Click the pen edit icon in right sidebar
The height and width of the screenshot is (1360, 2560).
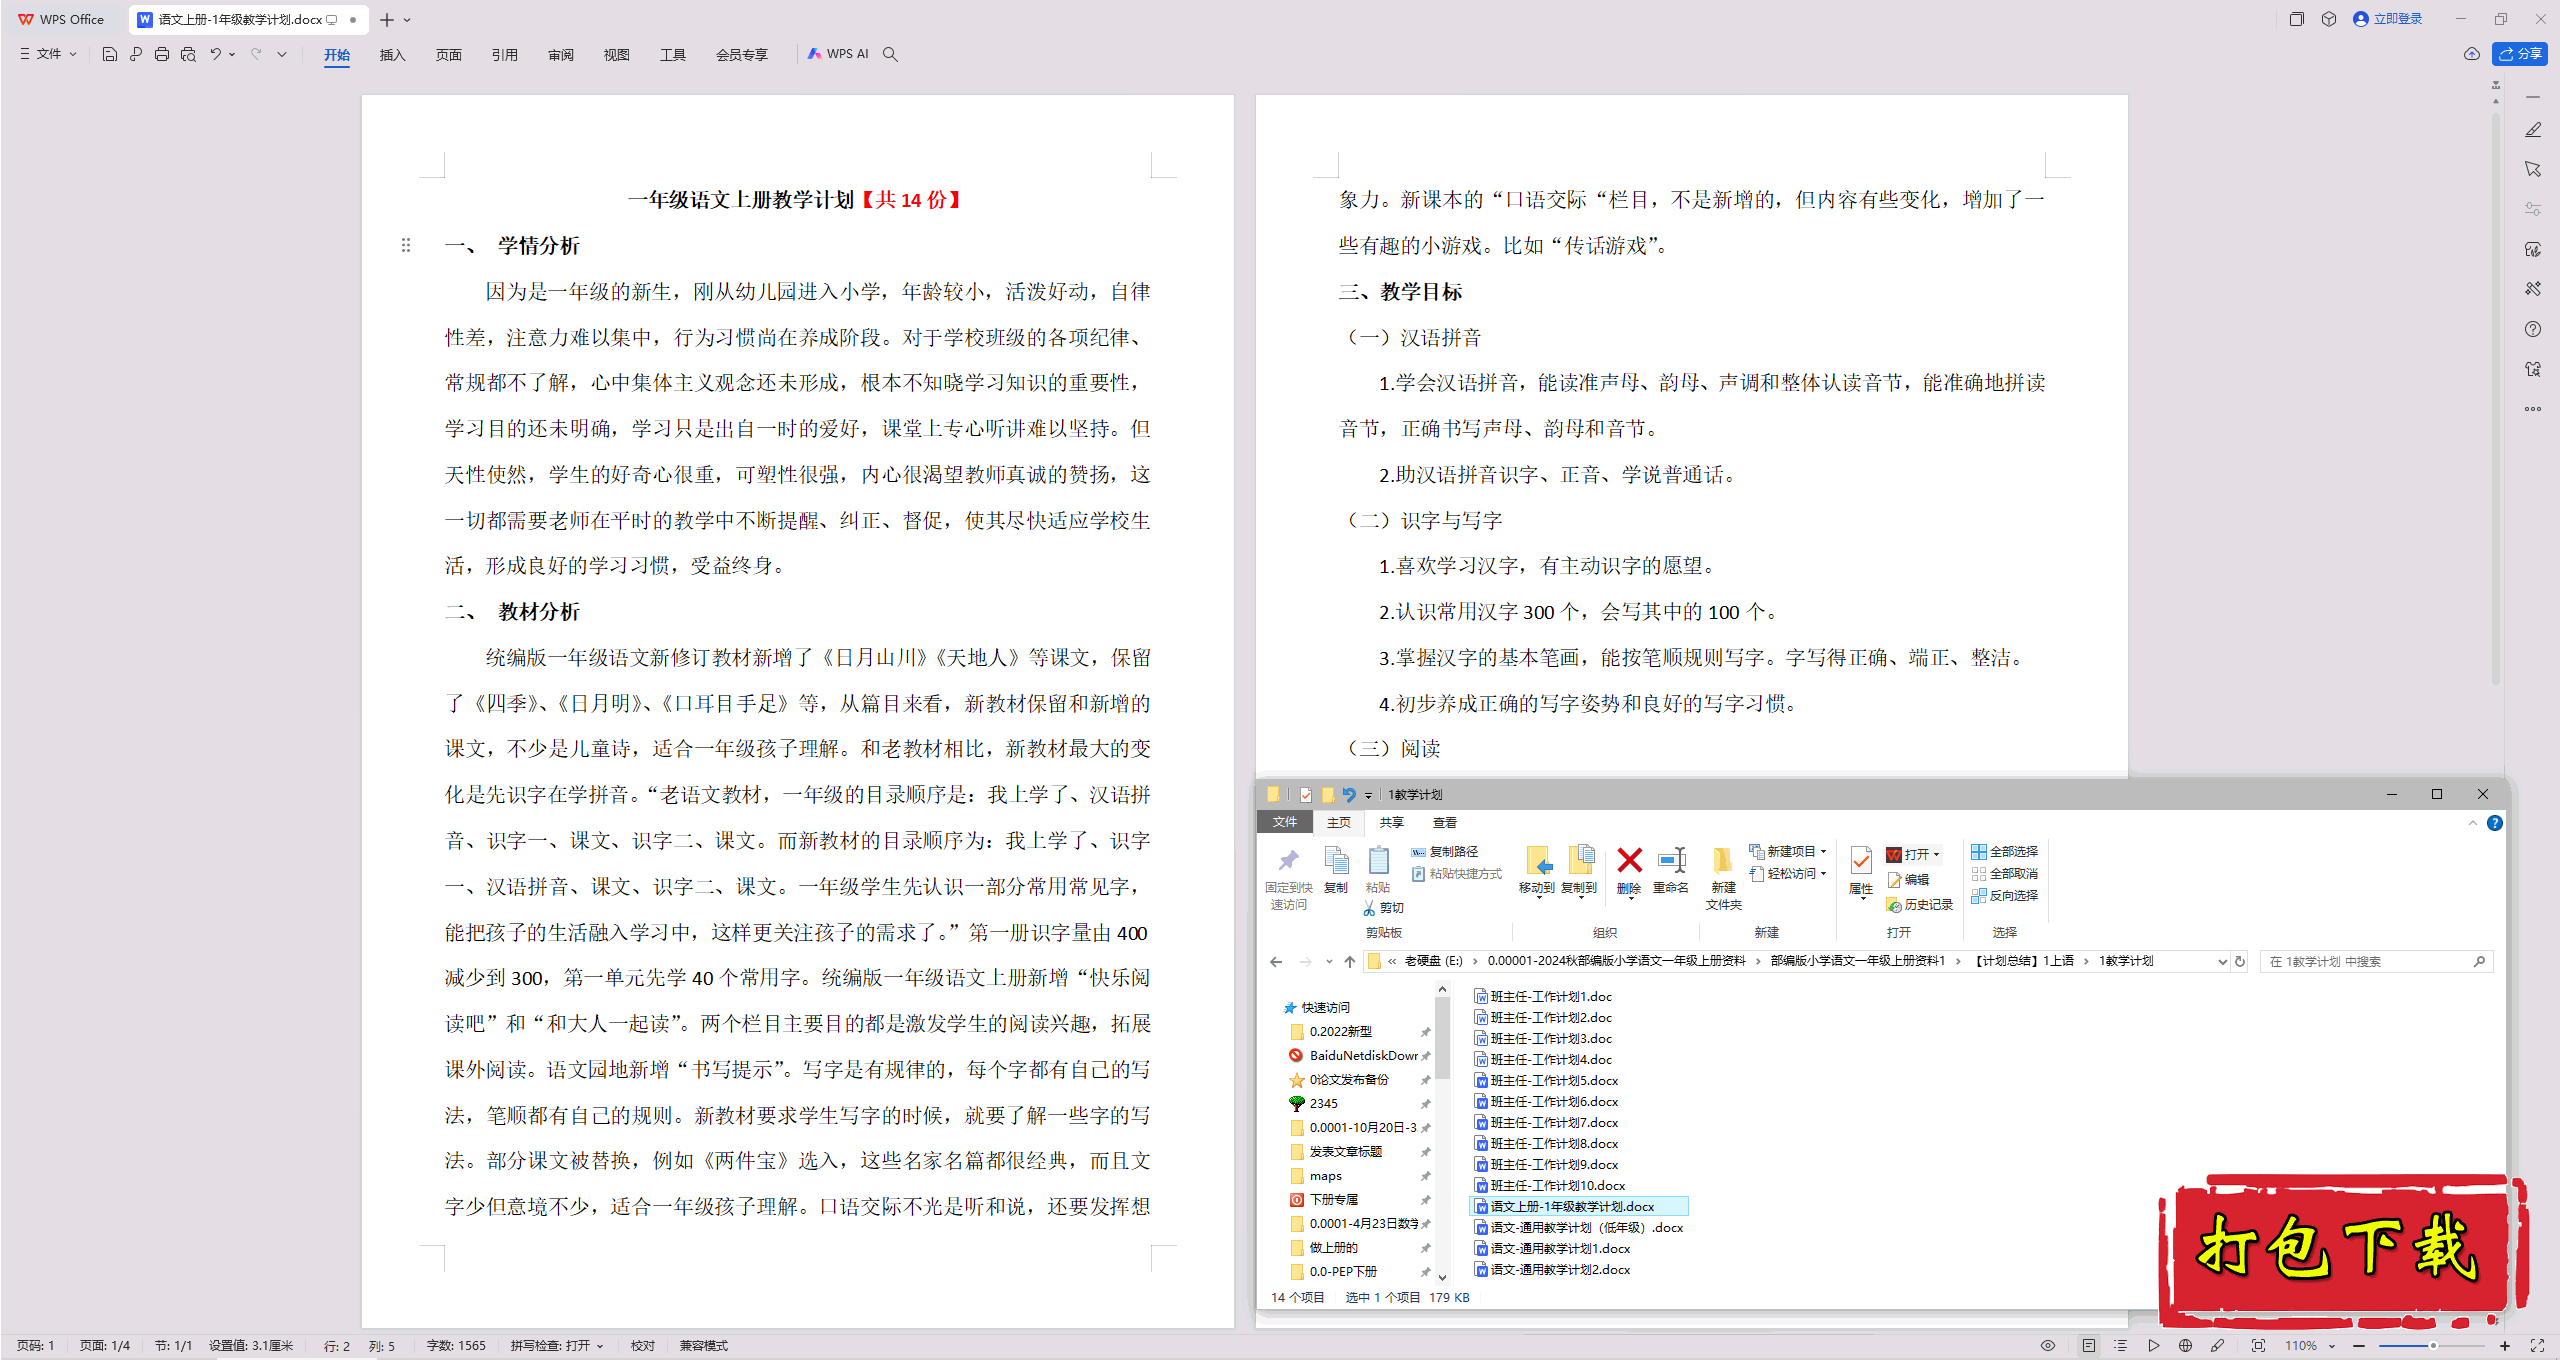[2533, 130]
